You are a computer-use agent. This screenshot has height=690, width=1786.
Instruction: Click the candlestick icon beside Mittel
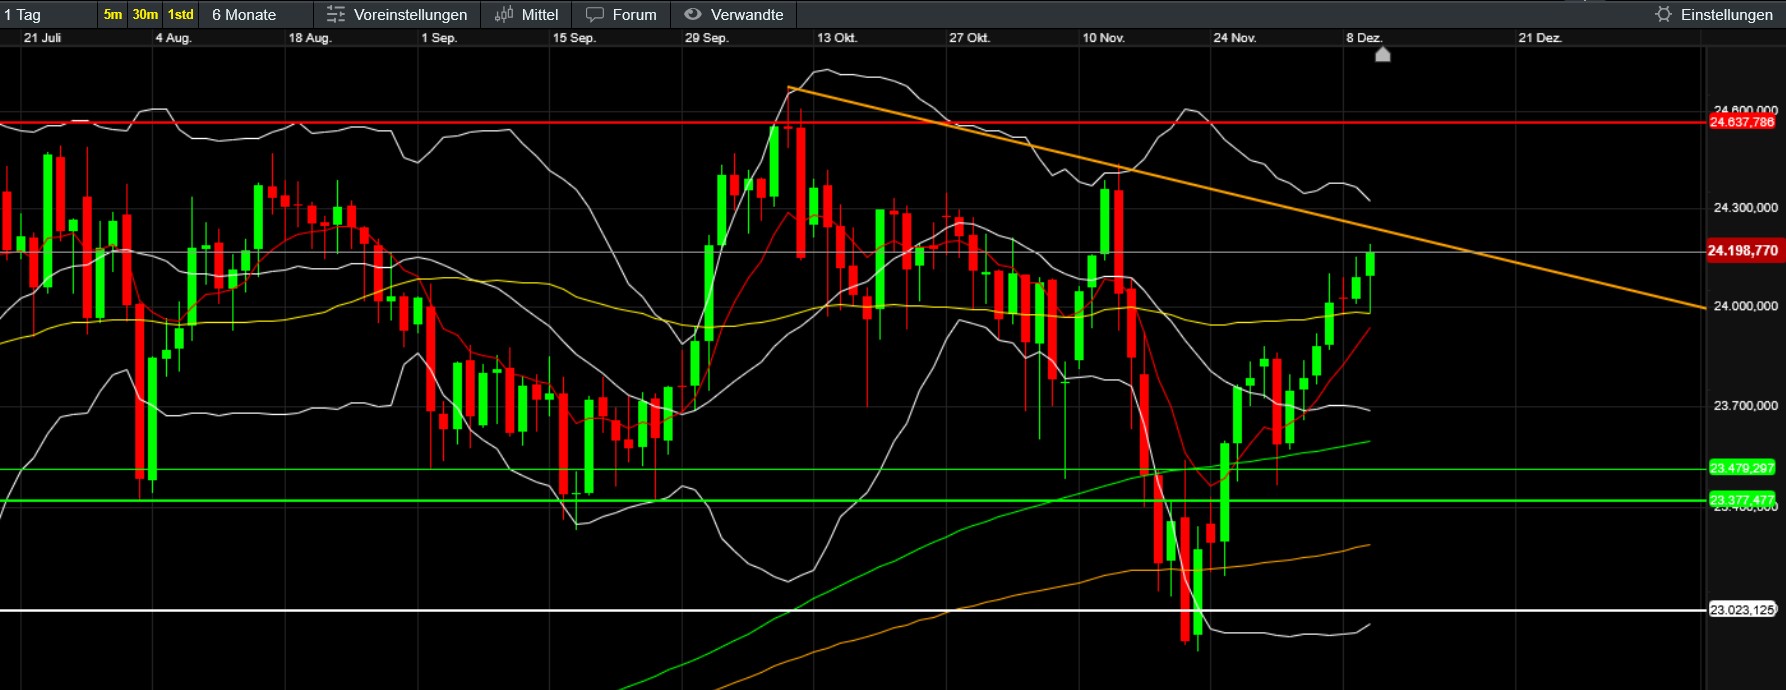[504, 14]
